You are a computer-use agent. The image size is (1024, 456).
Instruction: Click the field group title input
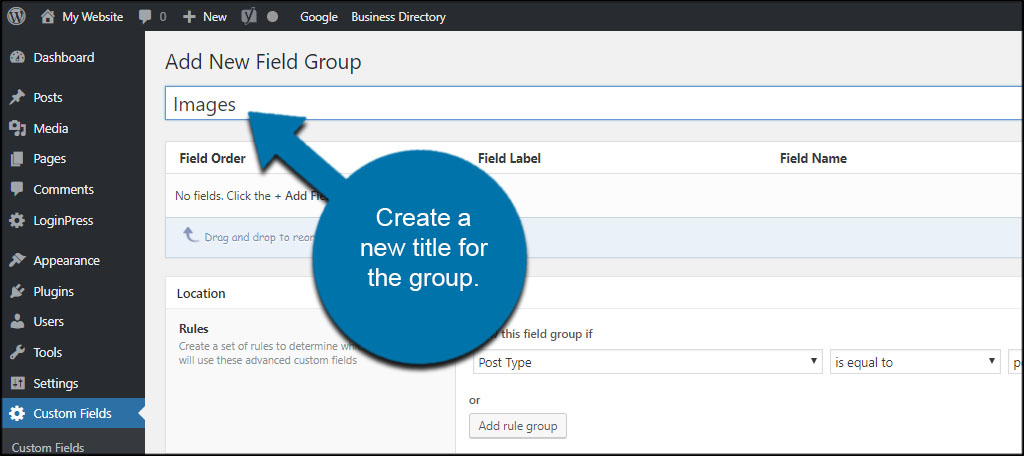(x=600, y=104)
